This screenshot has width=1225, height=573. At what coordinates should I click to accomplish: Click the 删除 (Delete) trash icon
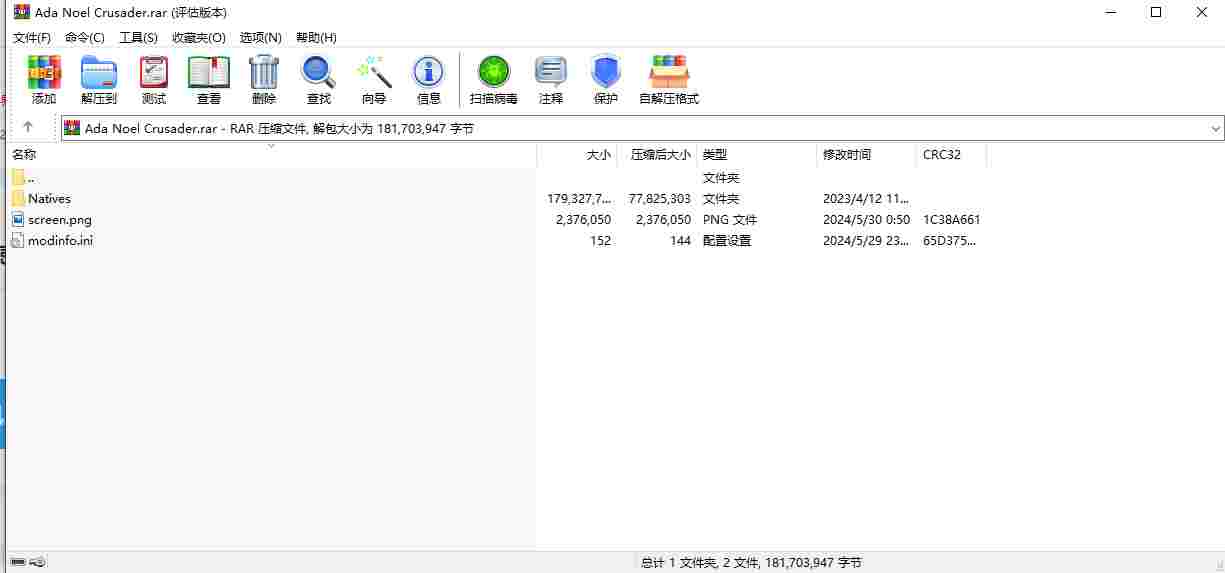264,72
